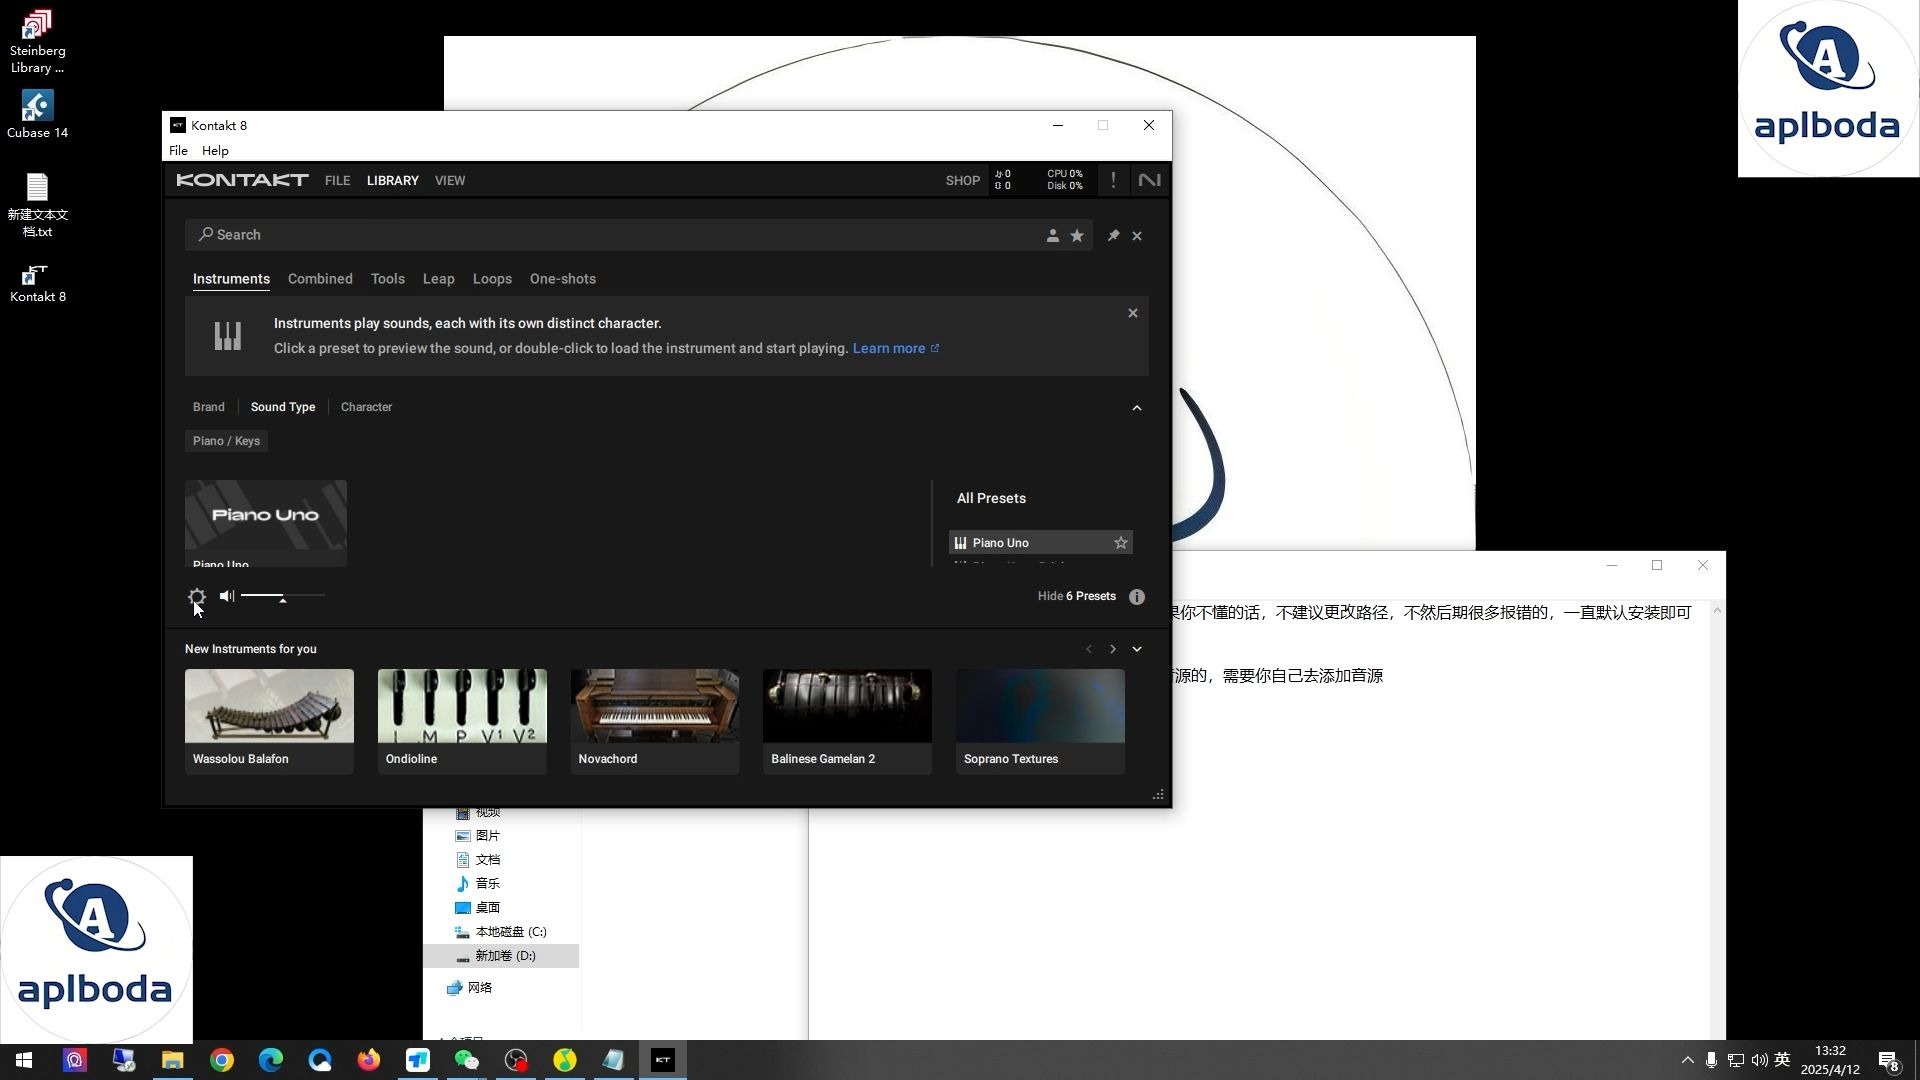The width and height of the screenshot is (1920, 1080).
Task: Adjust the preview volume slider
Action: pos(283,596)
